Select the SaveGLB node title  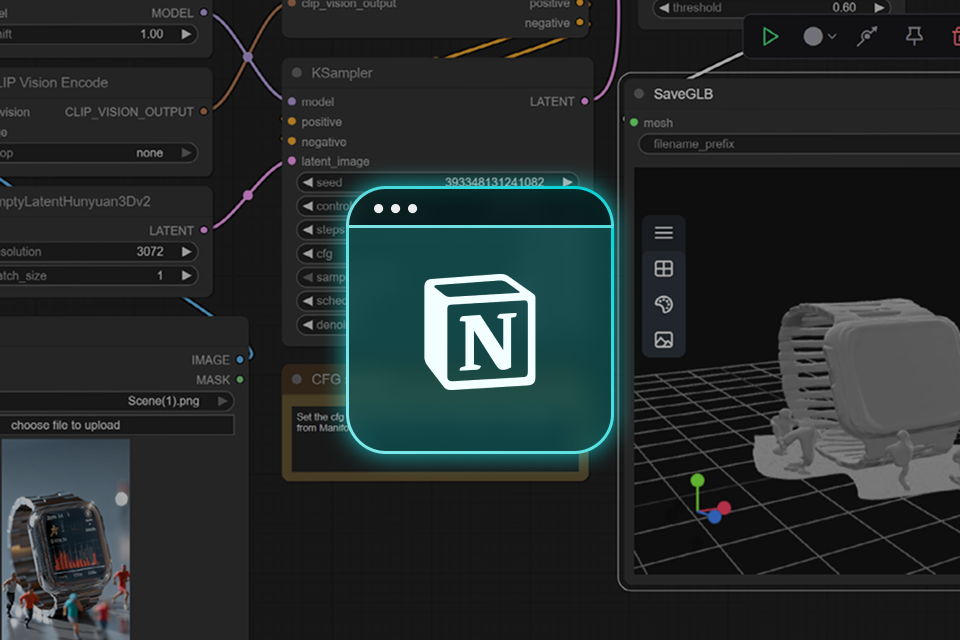click(683, 94)
